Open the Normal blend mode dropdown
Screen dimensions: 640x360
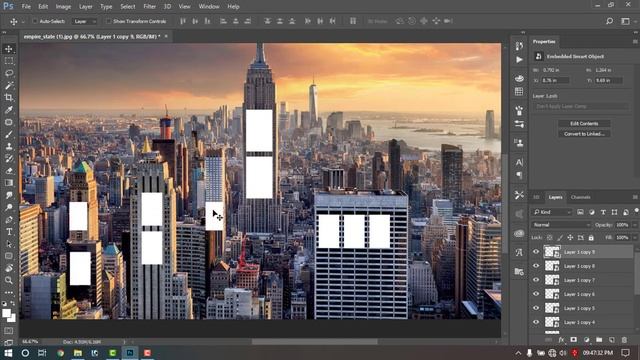coord(561,225)
